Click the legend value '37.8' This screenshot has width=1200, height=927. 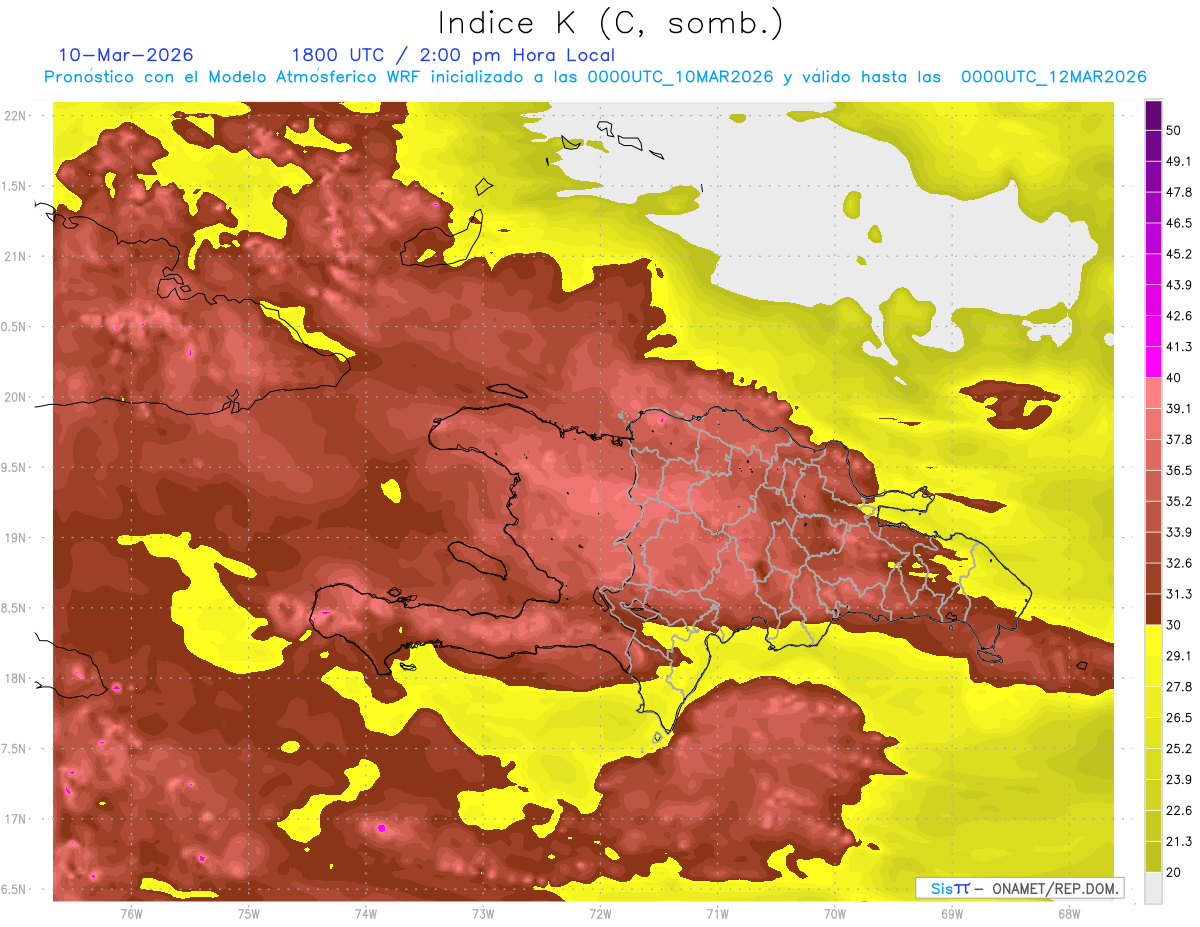[1178, 440]
